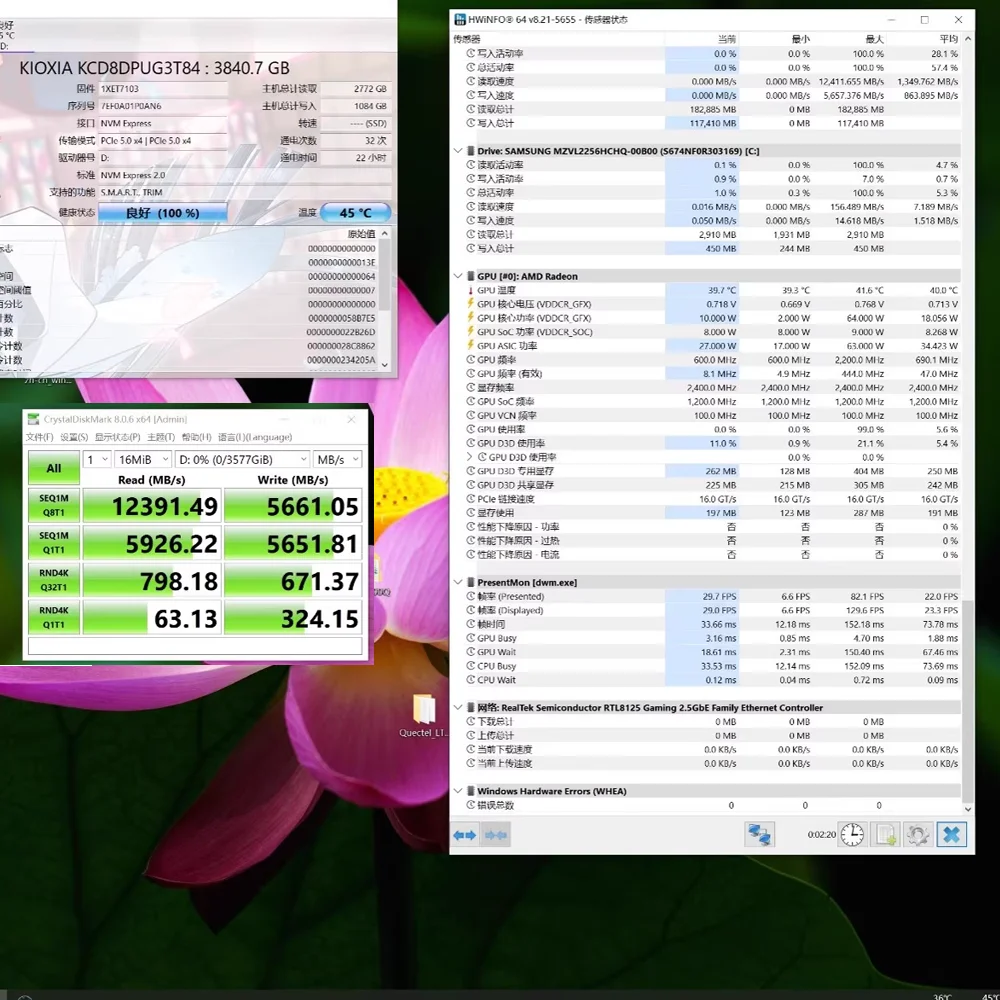Collapse the PresentMon dwm.exe sensor group
This screenshot has width=1000, height=1000.
(457, 582)
